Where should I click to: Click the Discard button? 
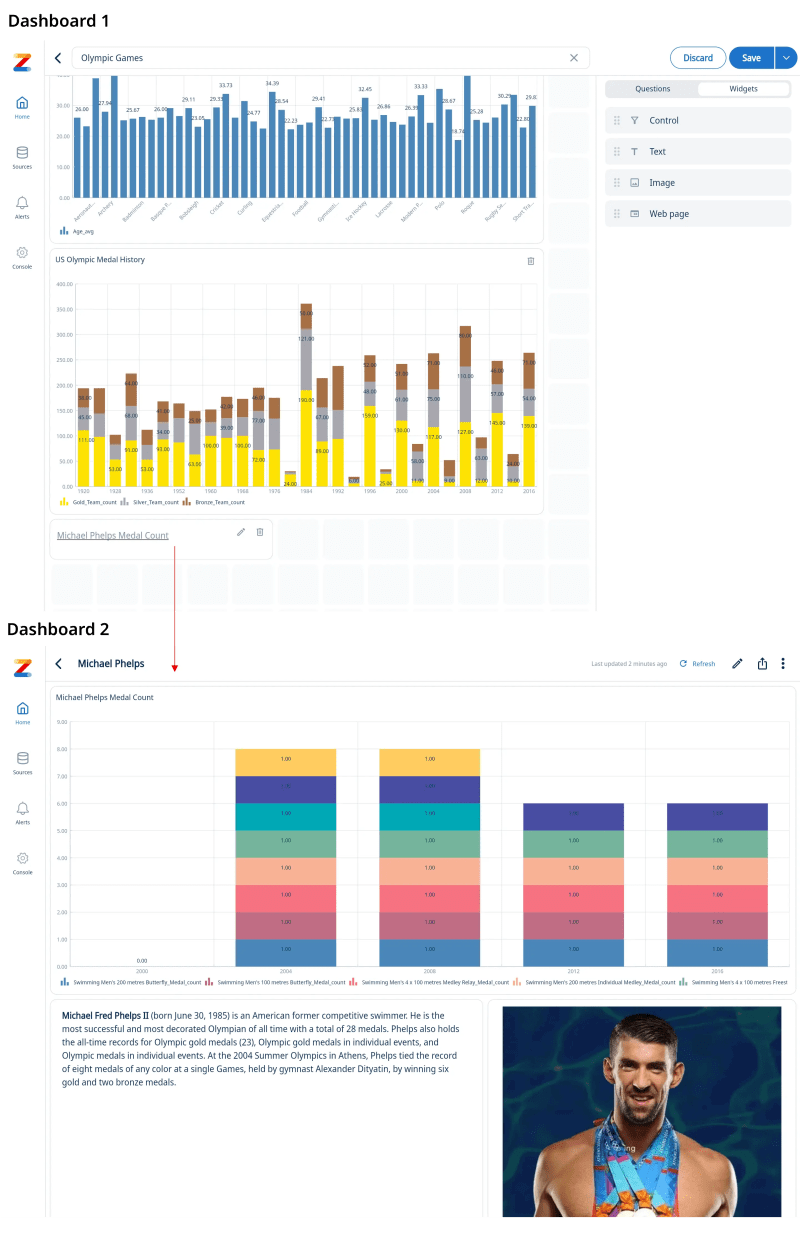coord(697,58)
